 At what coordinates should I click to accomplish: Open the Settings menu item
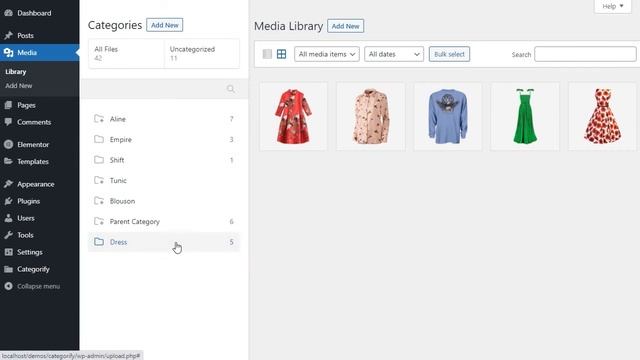[40, 252]
